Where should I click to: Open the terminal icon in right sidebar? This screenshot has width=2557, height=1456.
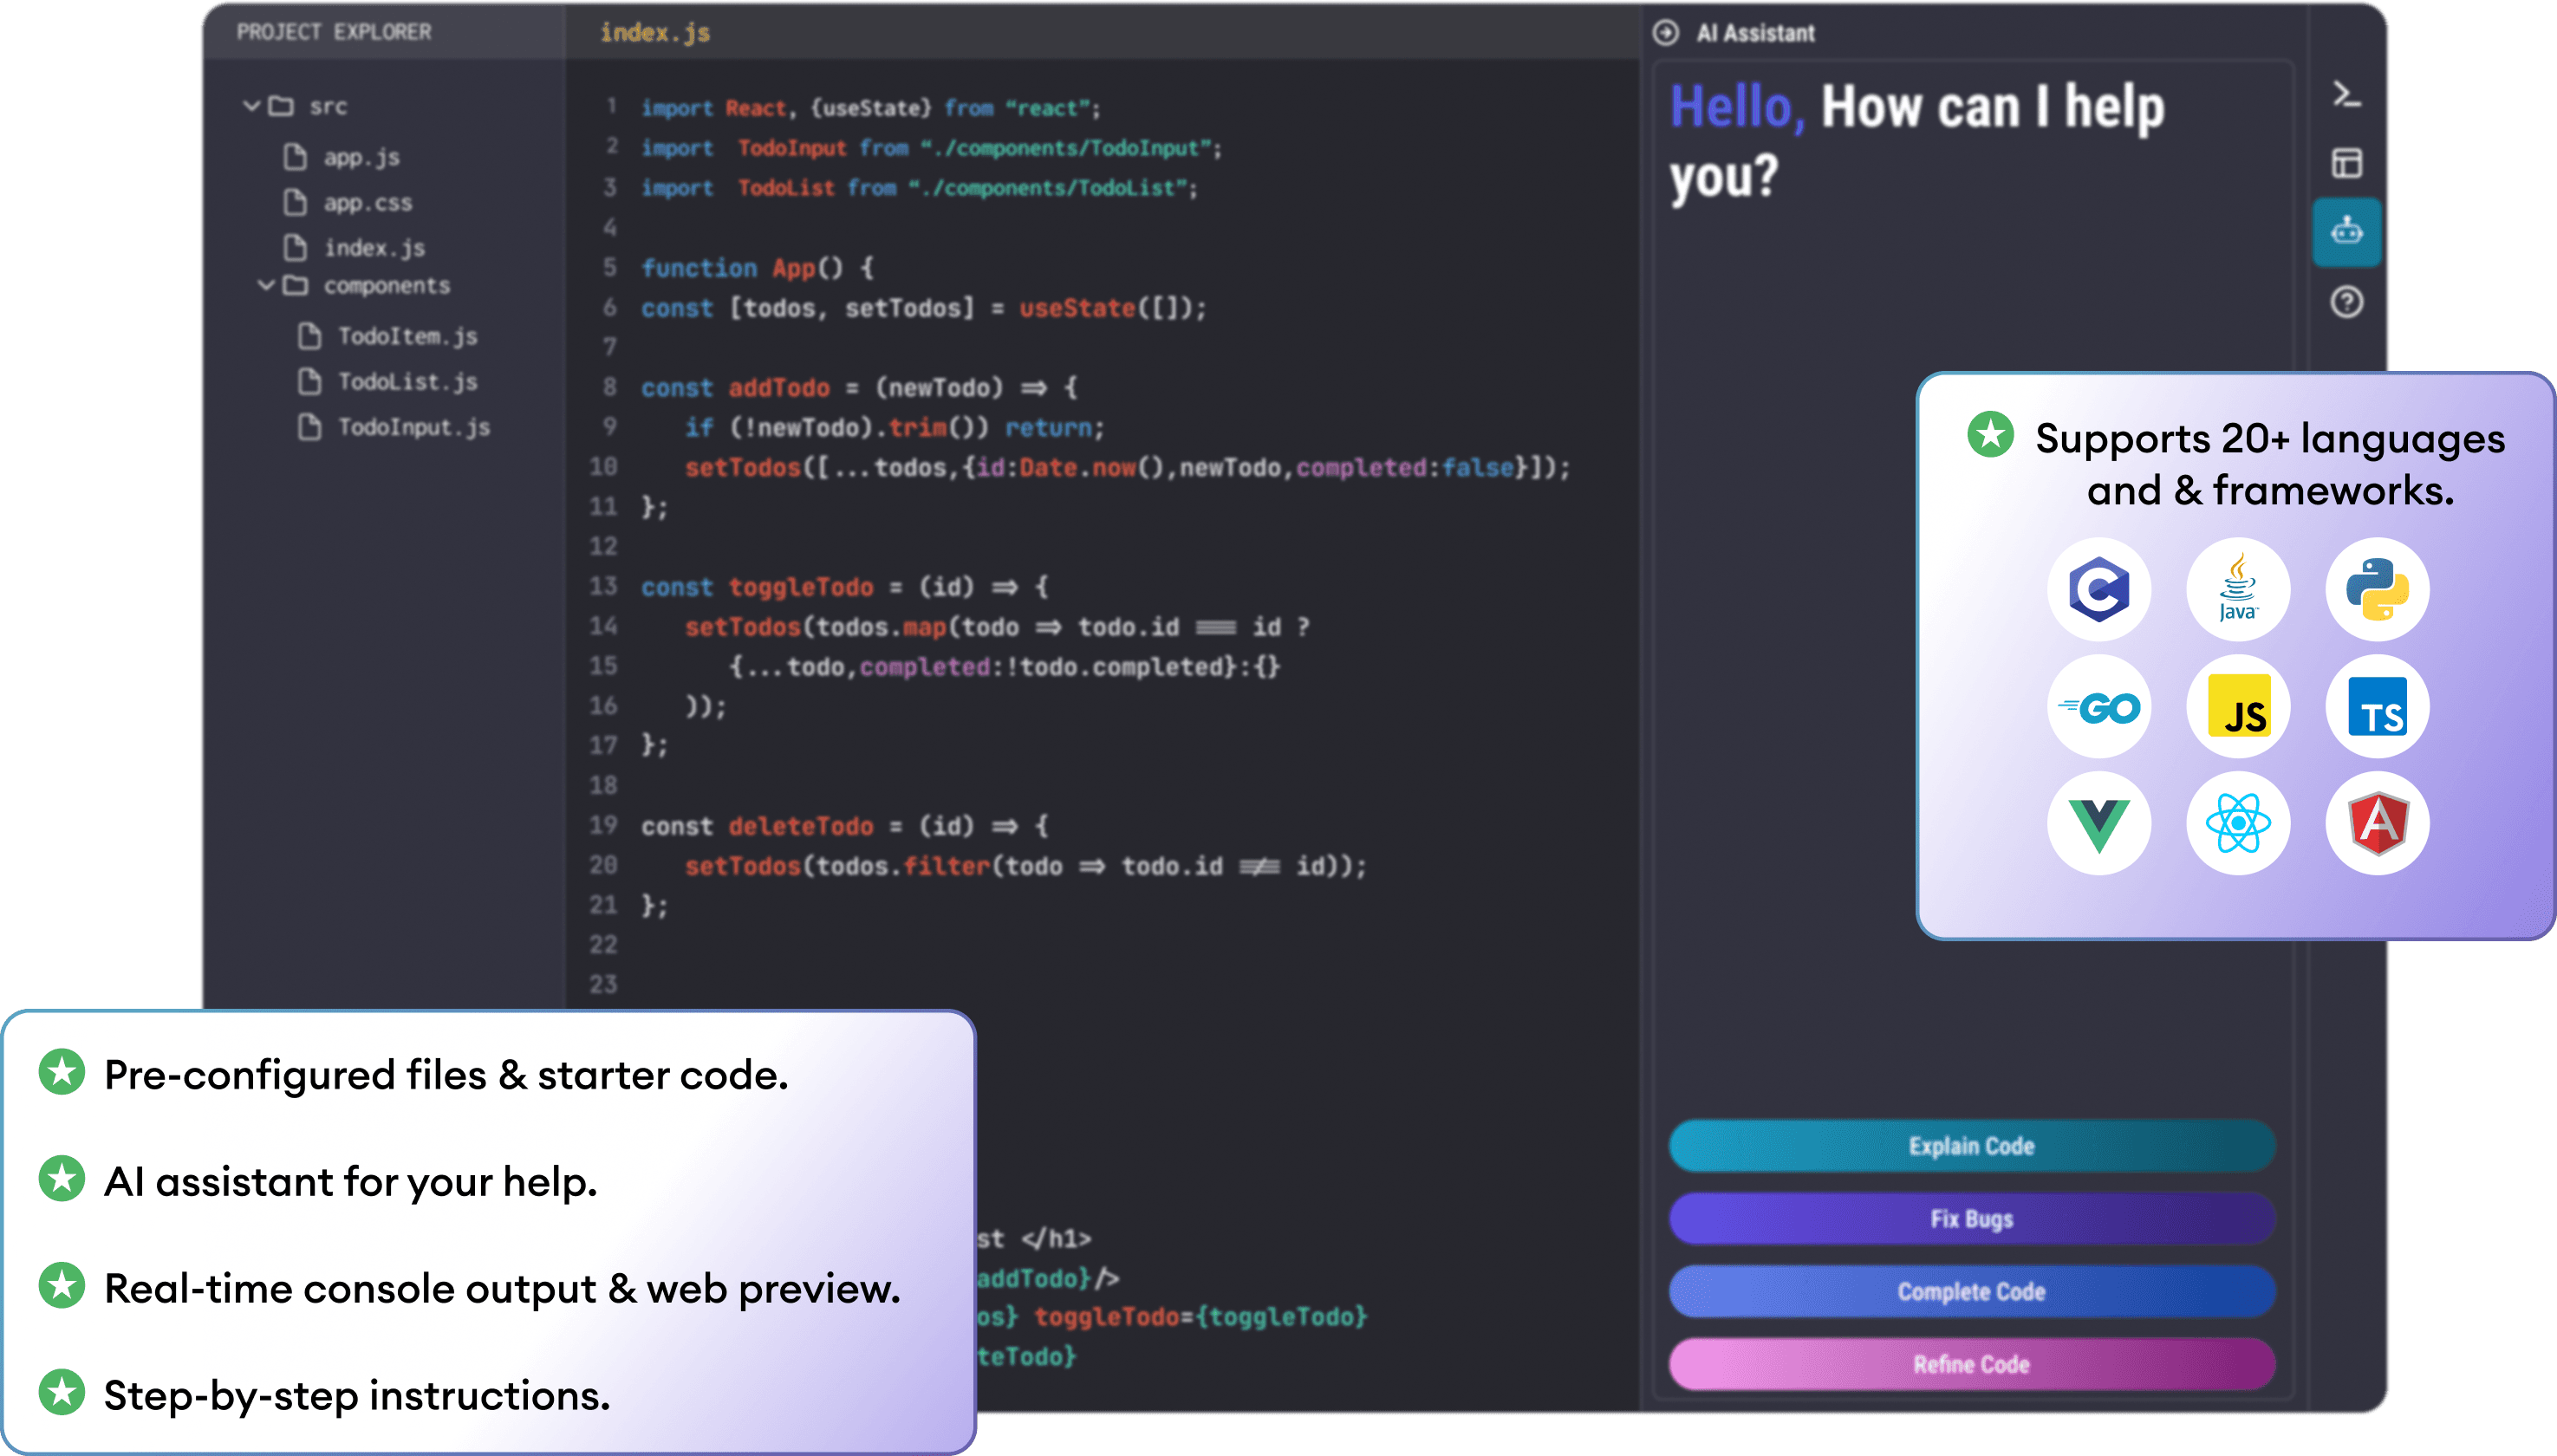[2346, 96]
